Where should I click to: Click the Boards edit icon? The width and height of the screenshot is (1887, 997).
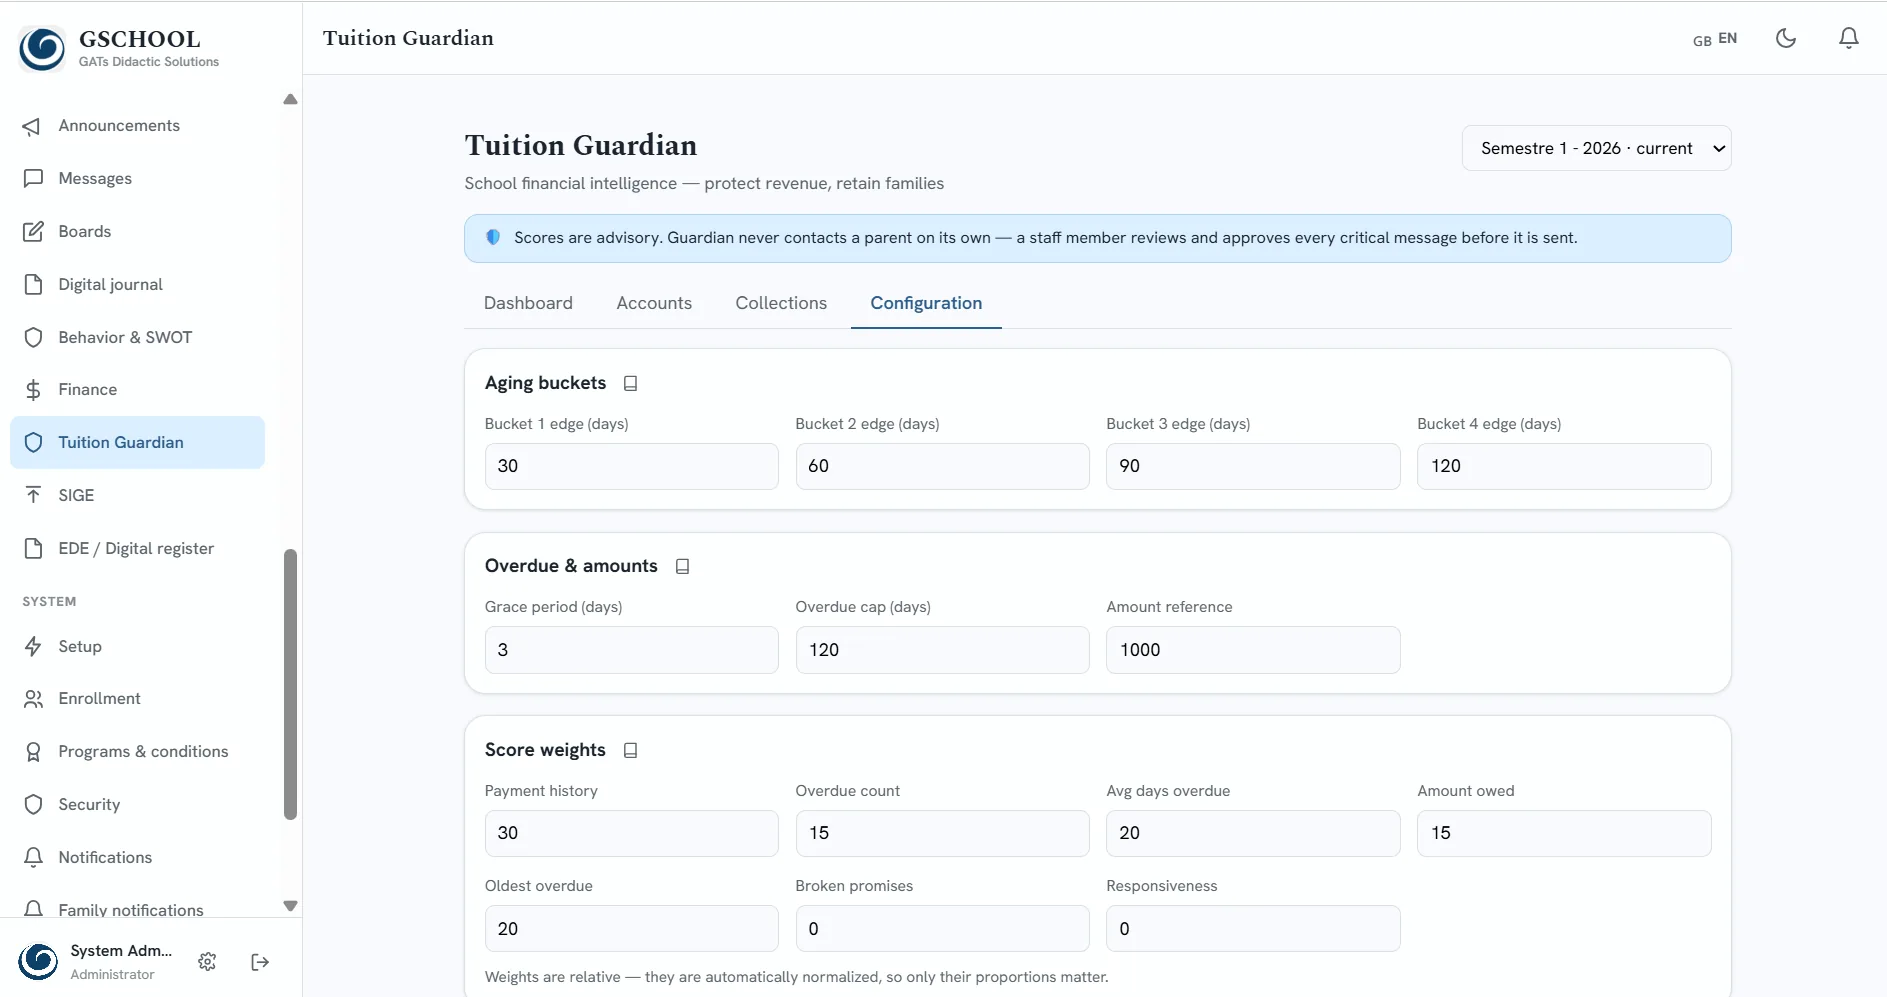33,231
